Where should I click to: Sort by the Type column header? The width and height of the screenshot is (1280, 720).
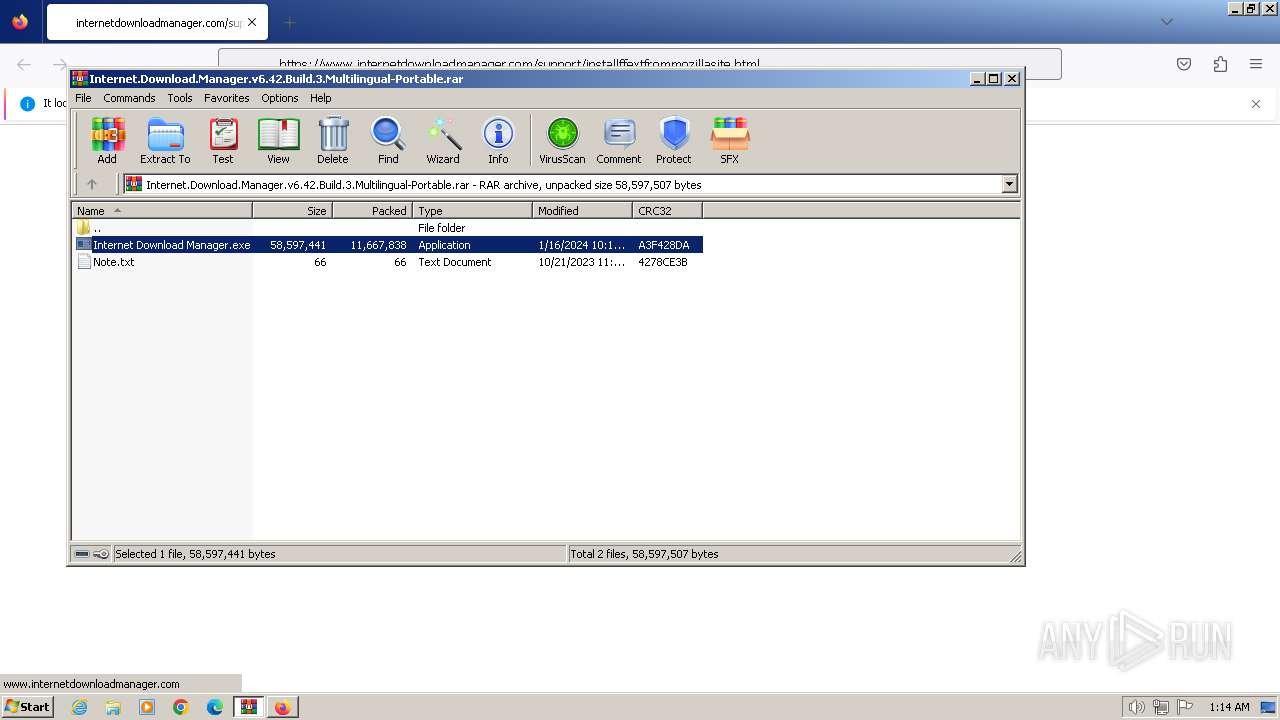click(472, 210)
